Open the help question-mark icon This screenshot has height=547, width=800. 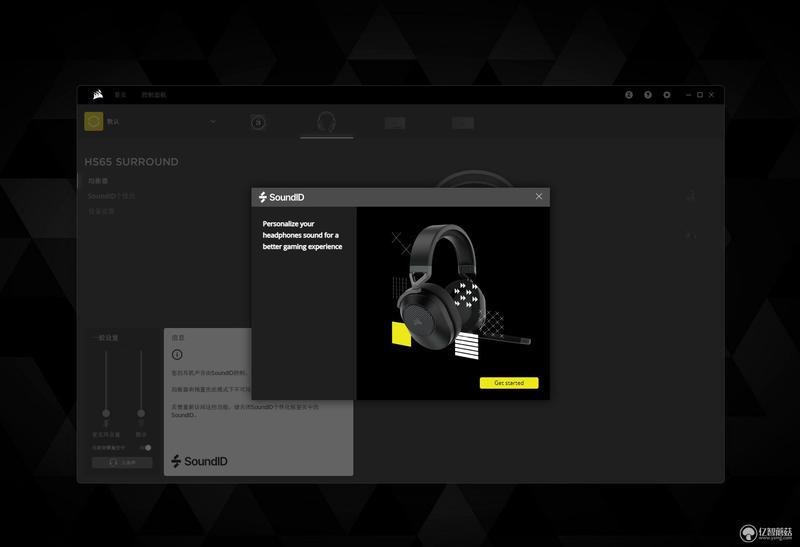tap(647, 95)
